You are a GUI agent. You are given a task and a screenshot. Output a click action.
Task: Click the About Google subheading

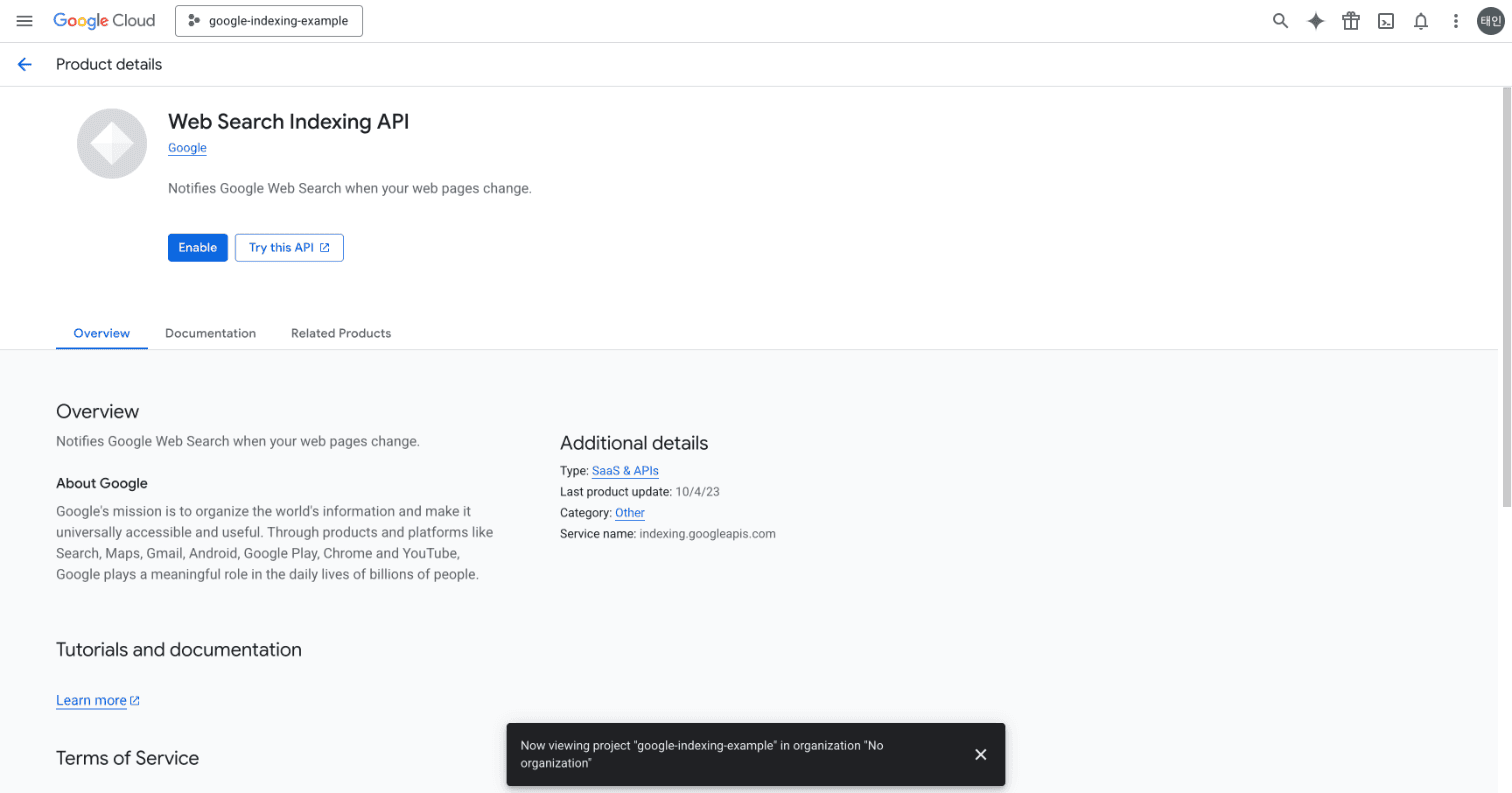point(102,484)
